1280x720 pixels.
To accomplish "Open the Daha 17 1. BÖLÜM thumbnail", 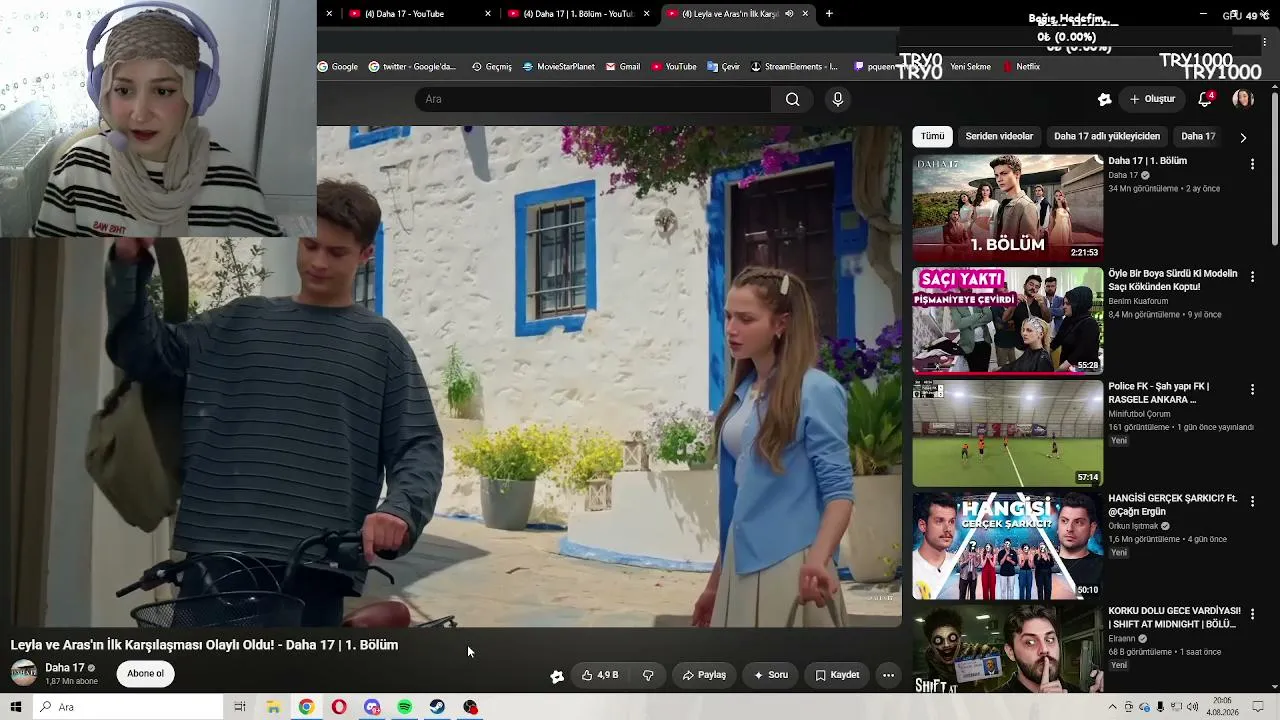I will [1007, 208].
